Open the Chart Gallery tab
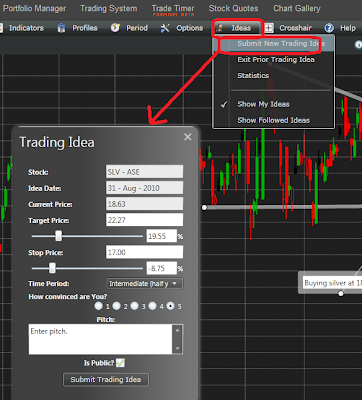This screenshot has width=362, height=400. (x=297, y=8)
